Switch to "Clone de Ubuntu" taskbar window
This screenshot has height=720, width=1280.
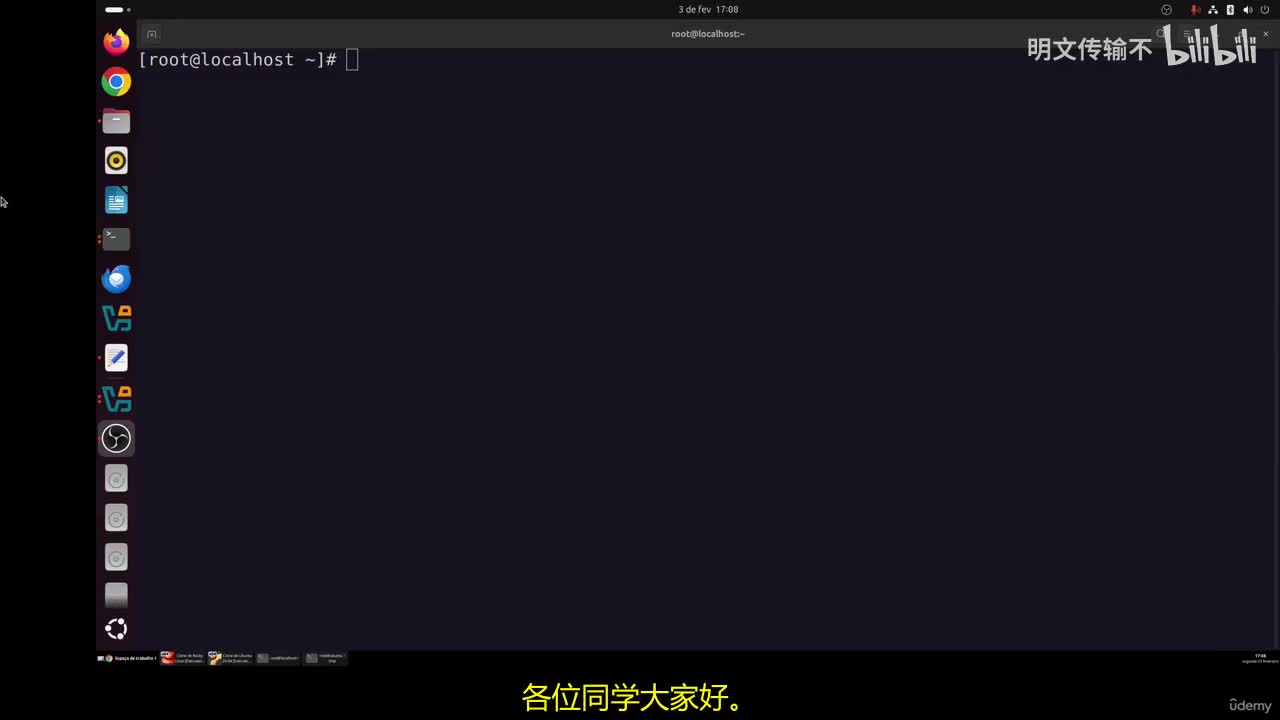click(x=230, y=658)
